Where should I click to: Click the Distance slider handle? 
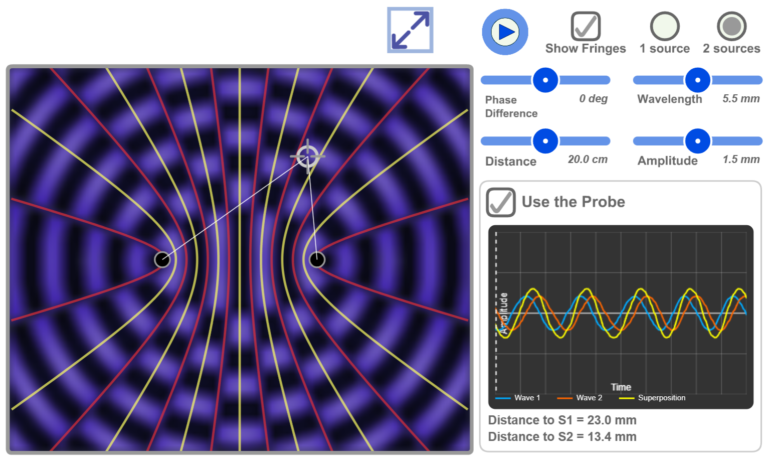tap(545, 141)
